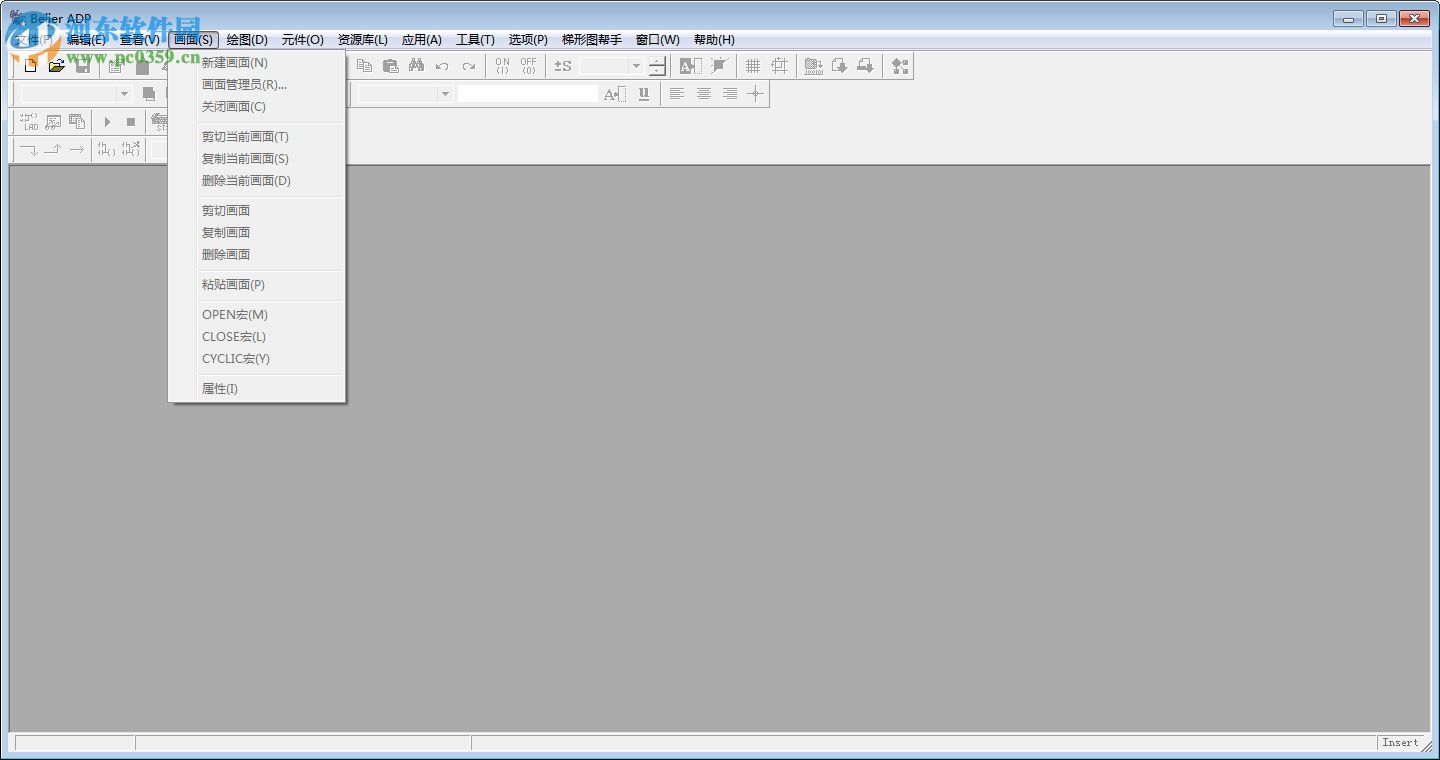Screen dimensions: 1440x760
Task: Open the 应用(A) menu
Action: point(422,40)
